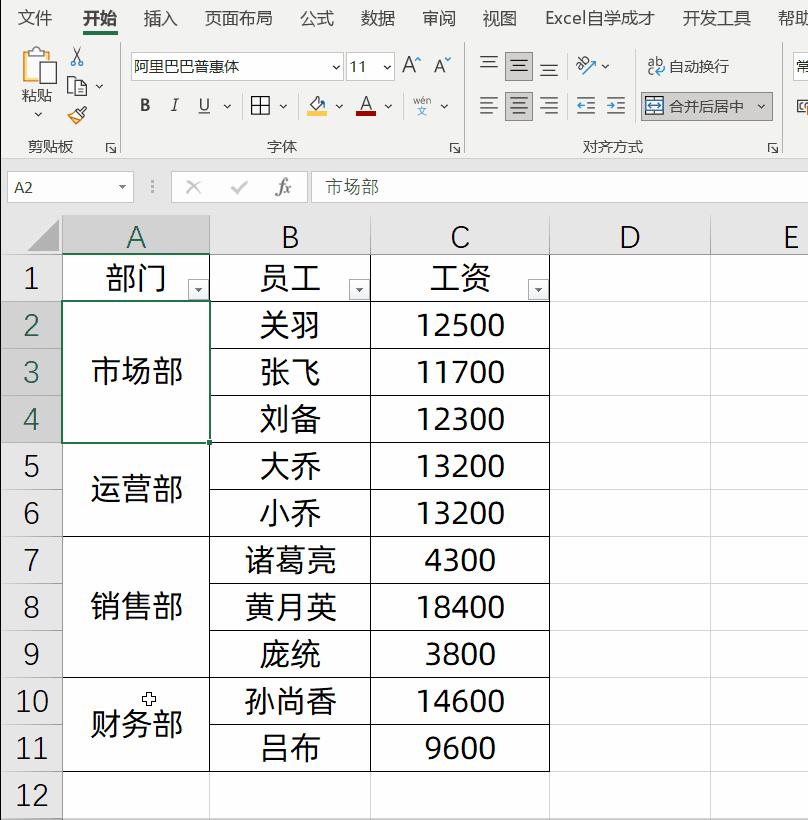Toggle center alignment
The height and width of the screenshot is (820, 808).
coord(517,105)
